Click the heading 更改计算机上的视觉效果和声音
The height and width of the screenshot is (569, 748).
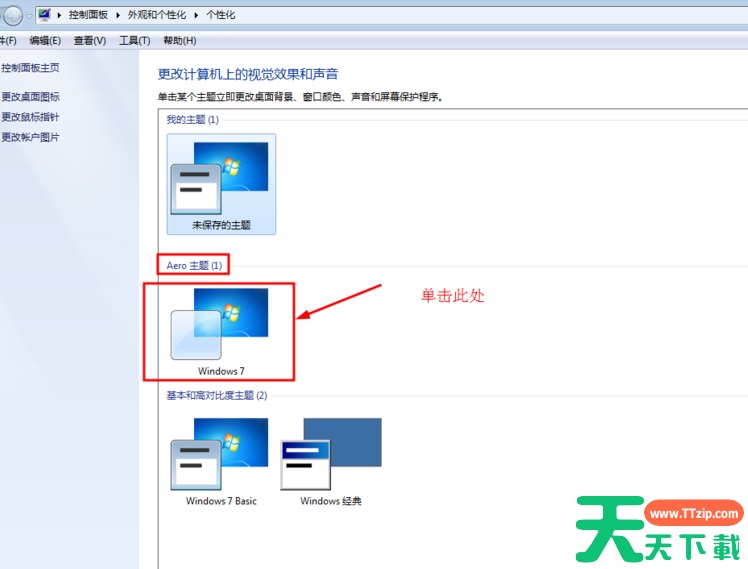coord(248,74)
